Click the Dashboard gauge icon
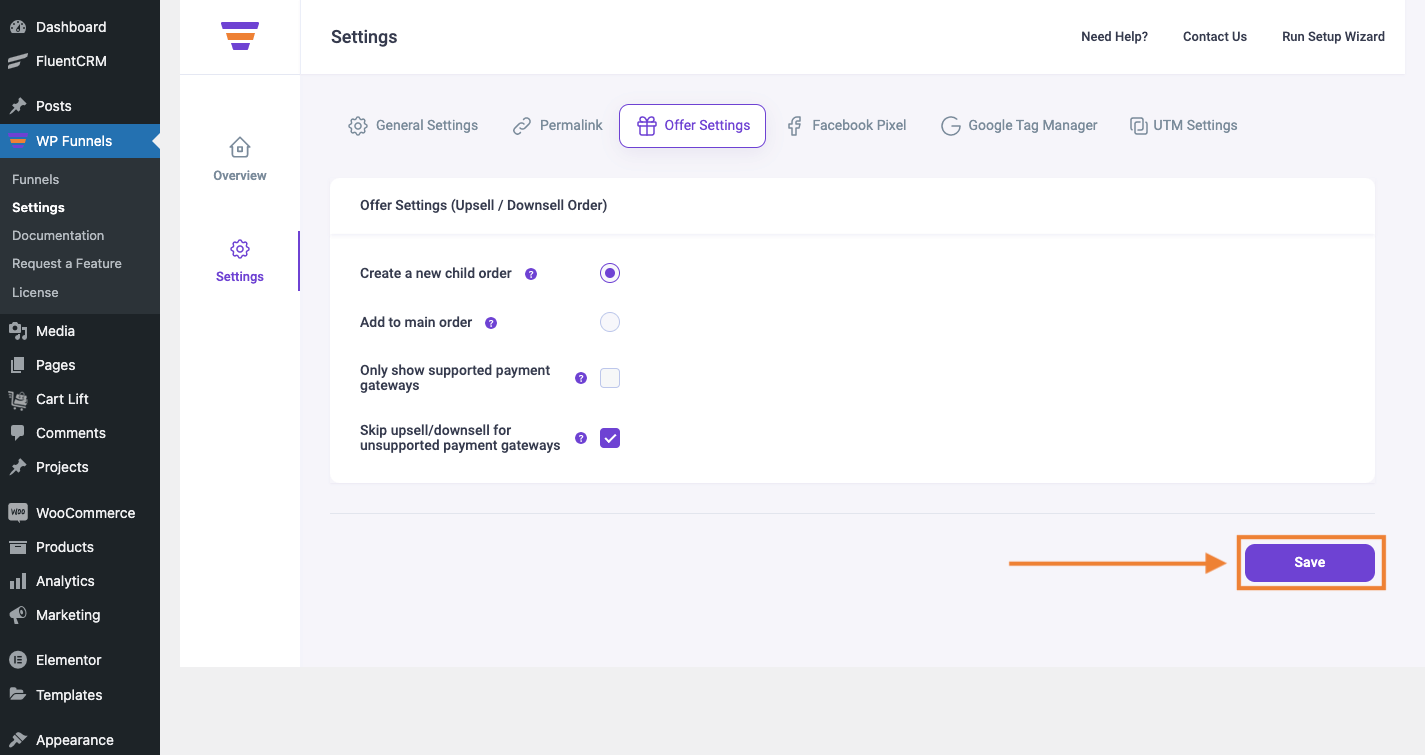This screenshot has width=1425, height=755. pyautogui.click(x=18, y=27)
